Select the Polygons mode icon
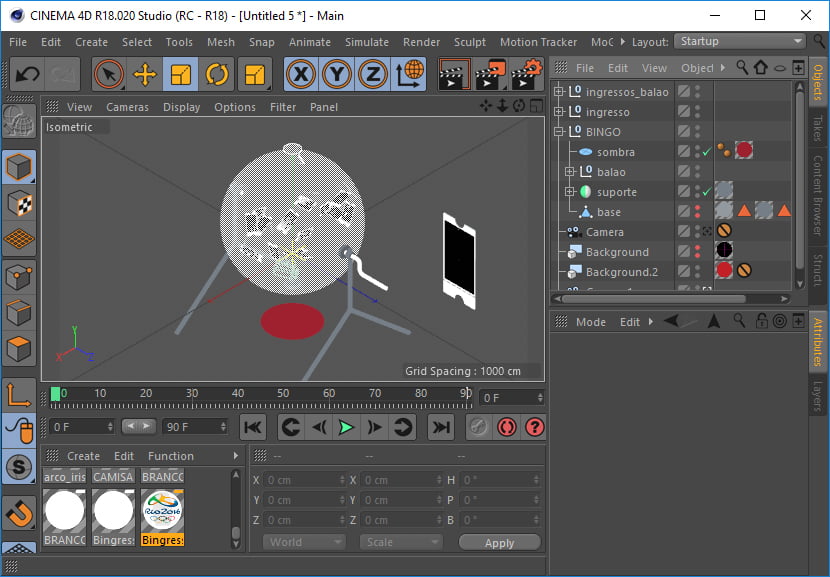 coord(20,350)
